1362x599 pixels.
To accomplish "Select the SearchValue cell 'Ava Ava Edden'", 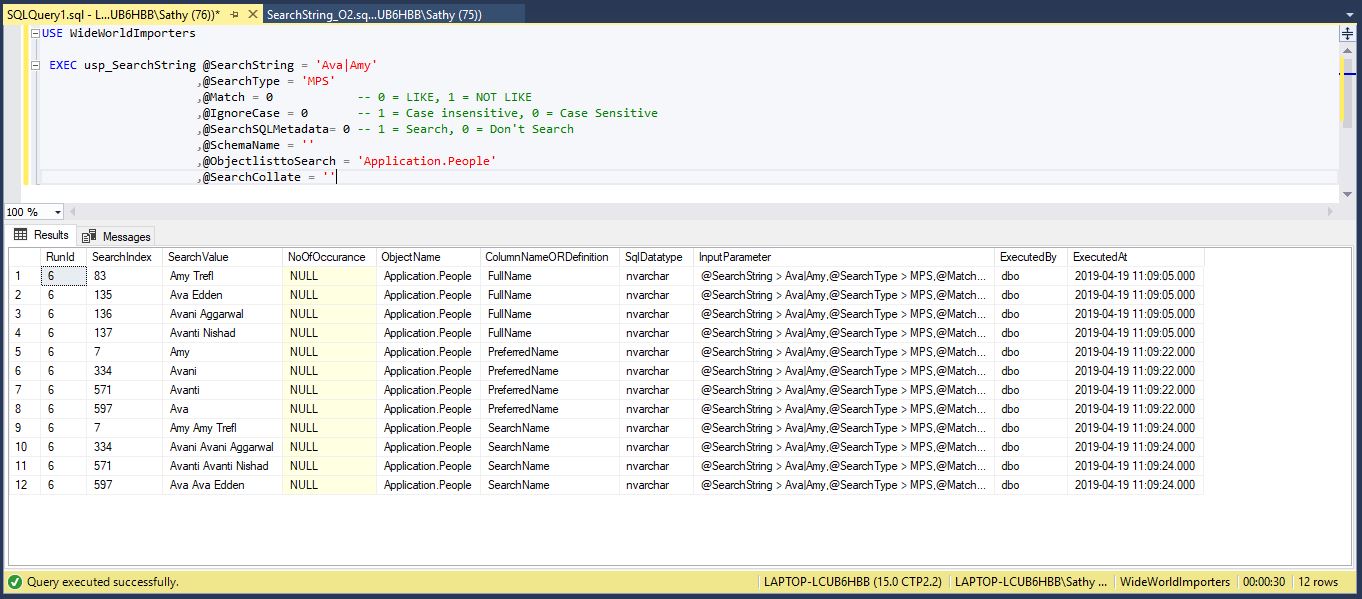I will click(x=222, y=485).
